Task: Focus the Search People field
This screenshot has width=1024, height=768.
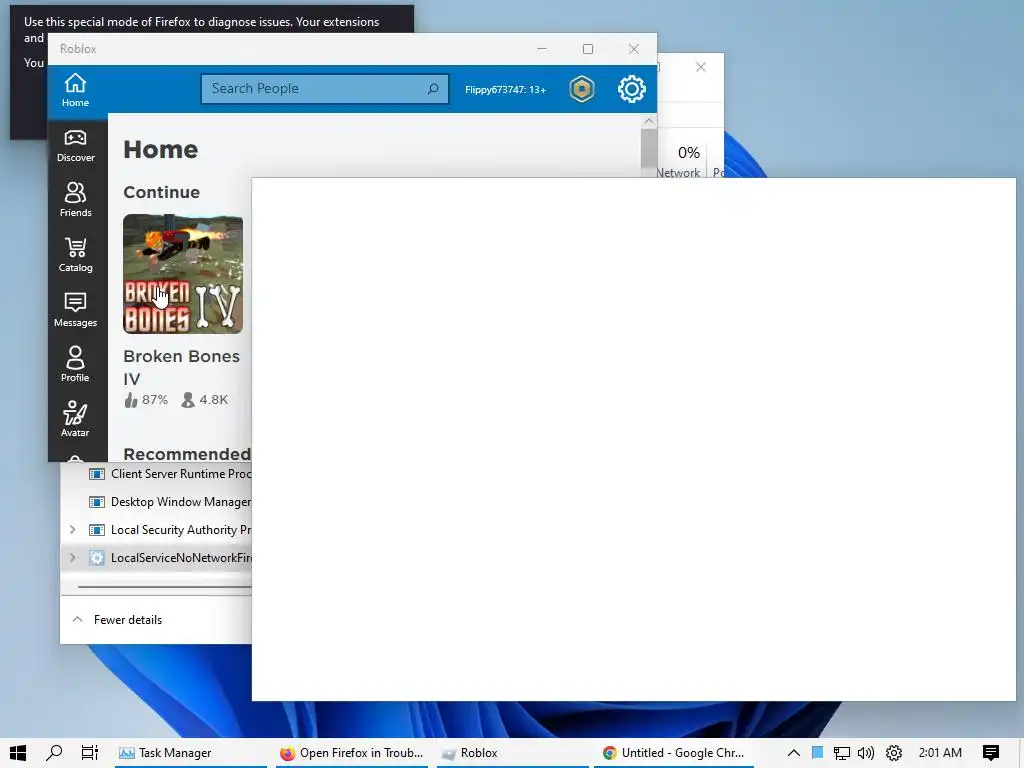Action: point(325,89)
